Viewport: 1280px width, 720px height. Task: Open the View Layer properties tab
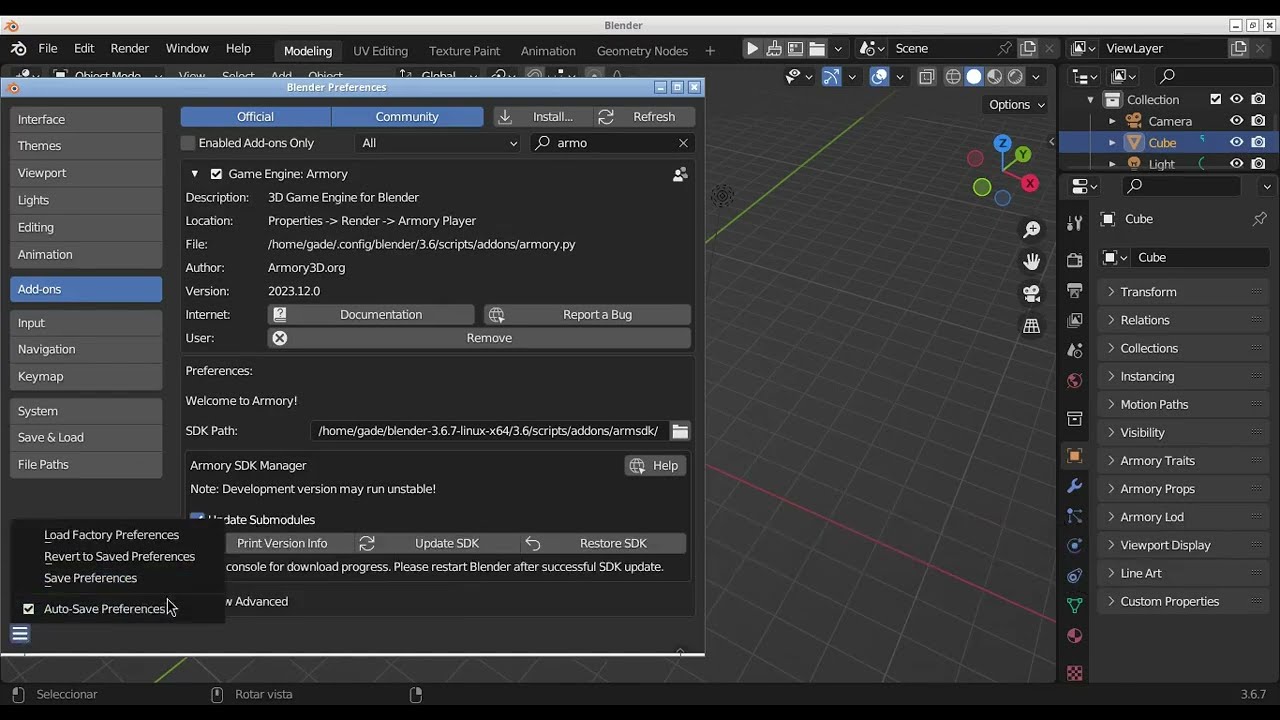[1074, 321]
